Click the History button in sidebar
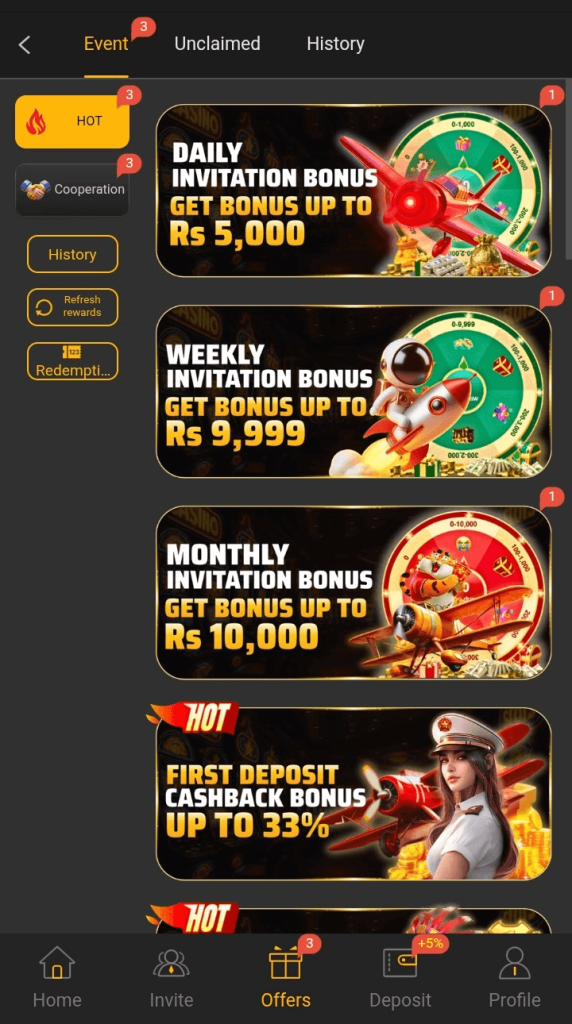 pos(72,254)
